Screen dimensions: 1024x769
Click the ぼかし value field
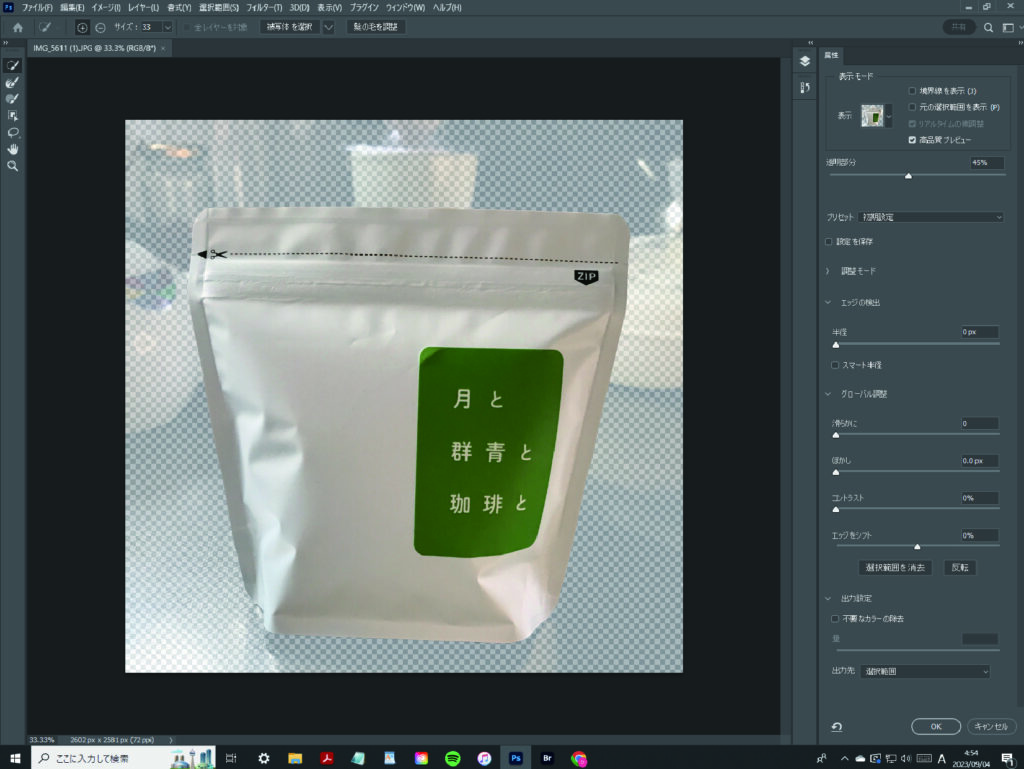point(979,461)
